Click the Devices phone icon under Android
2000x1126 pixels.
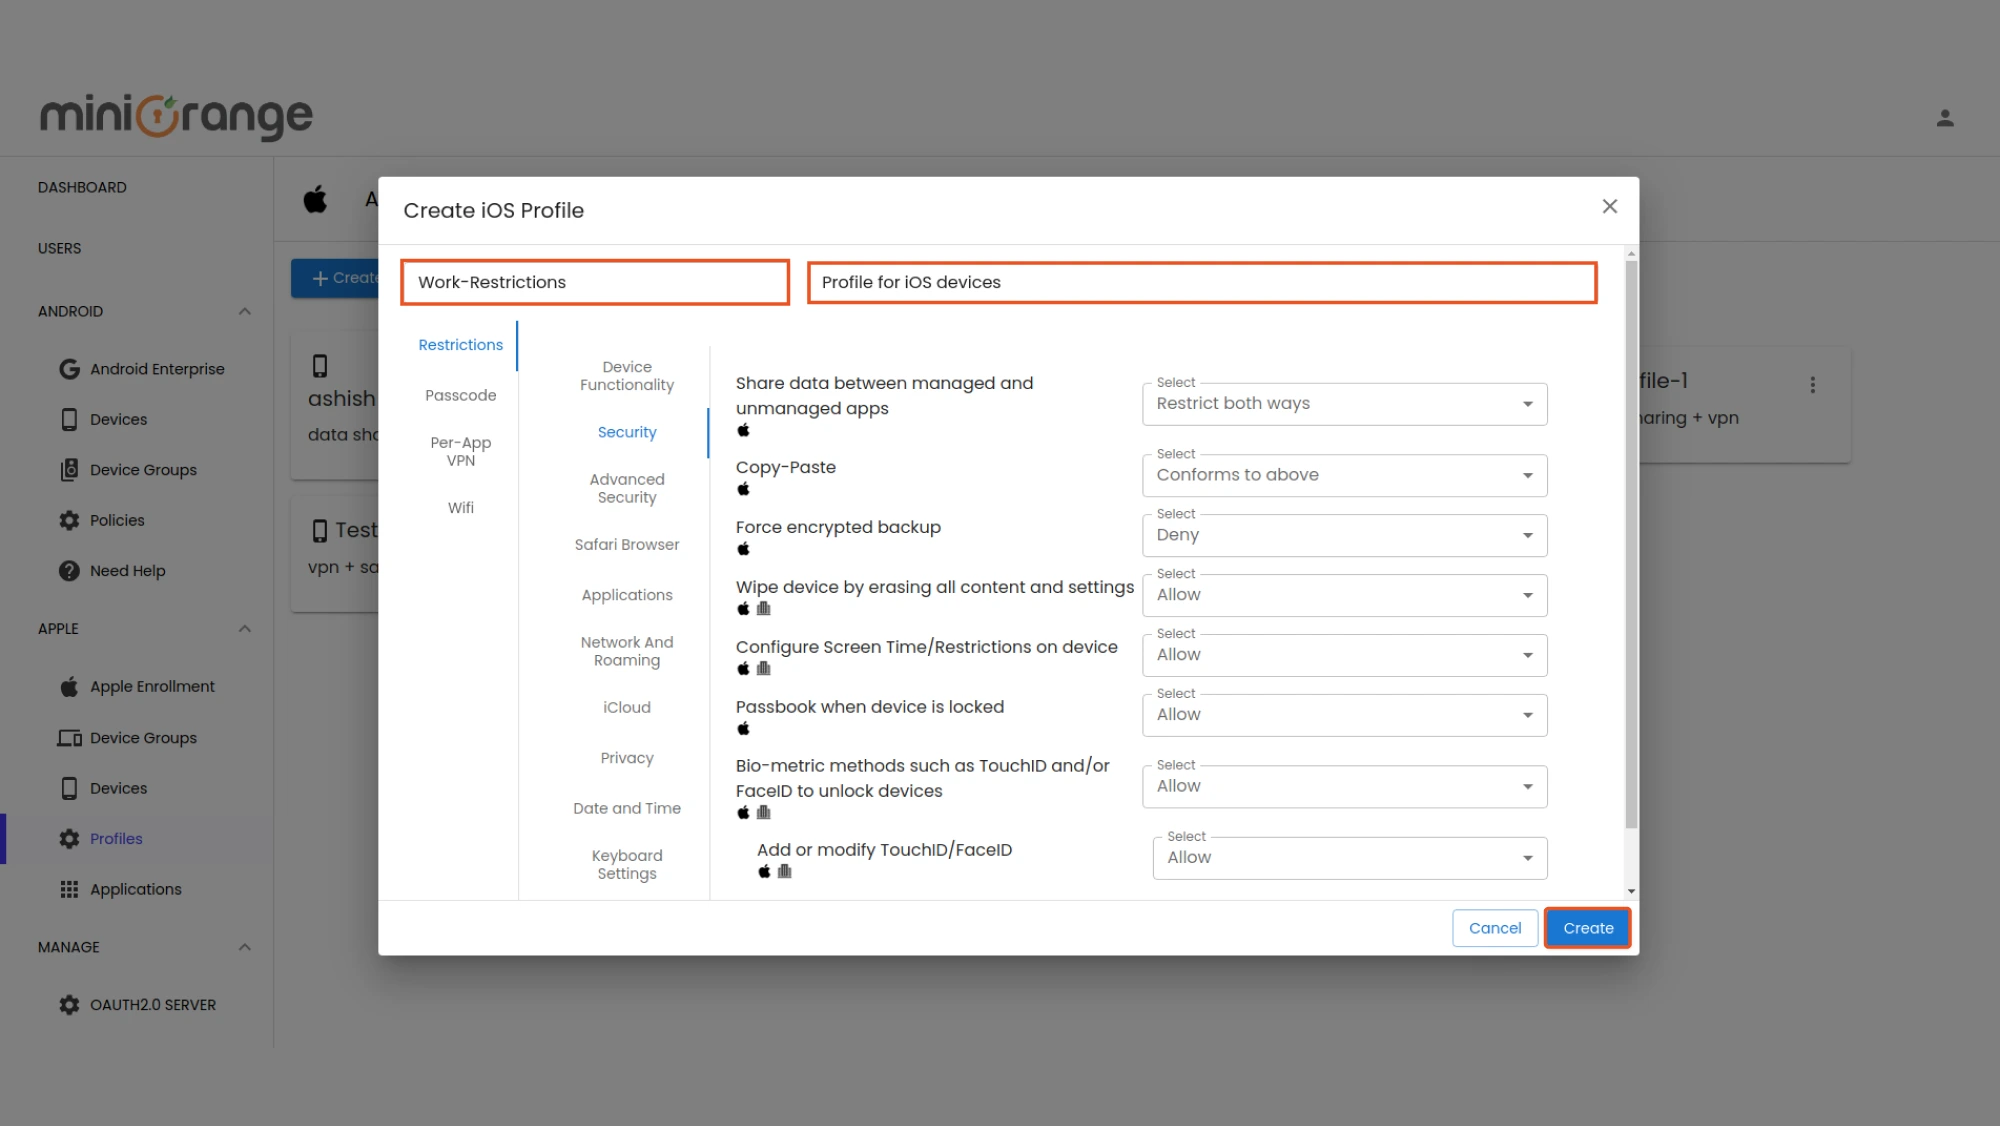pyautogui.click(x=68, y=419)
